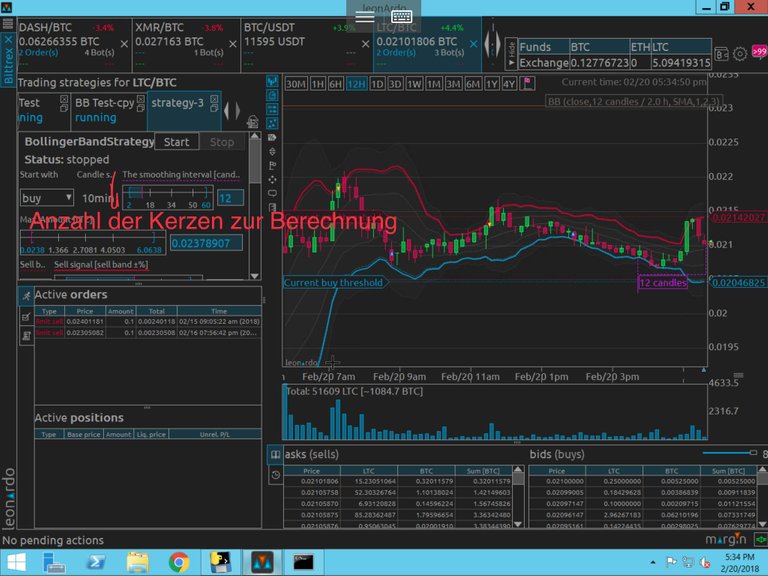The width and height of the screenshot is (768, 576).
Task: Set chart timeframe to 1M
Action: (434, 84)
